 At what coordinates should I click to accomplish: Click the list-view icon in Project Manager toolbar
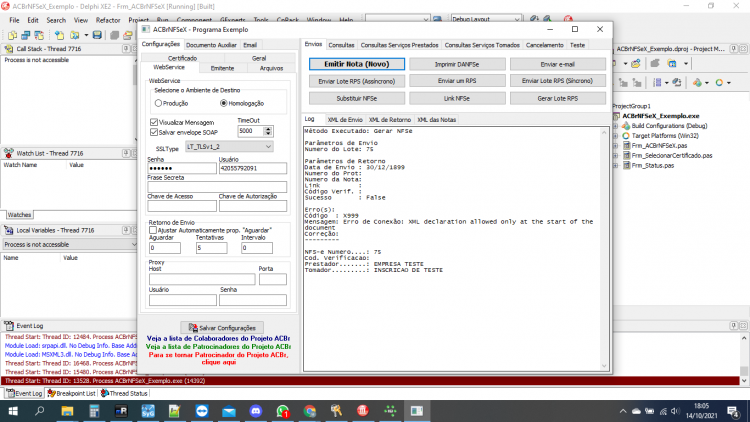[x=657, y=83]
